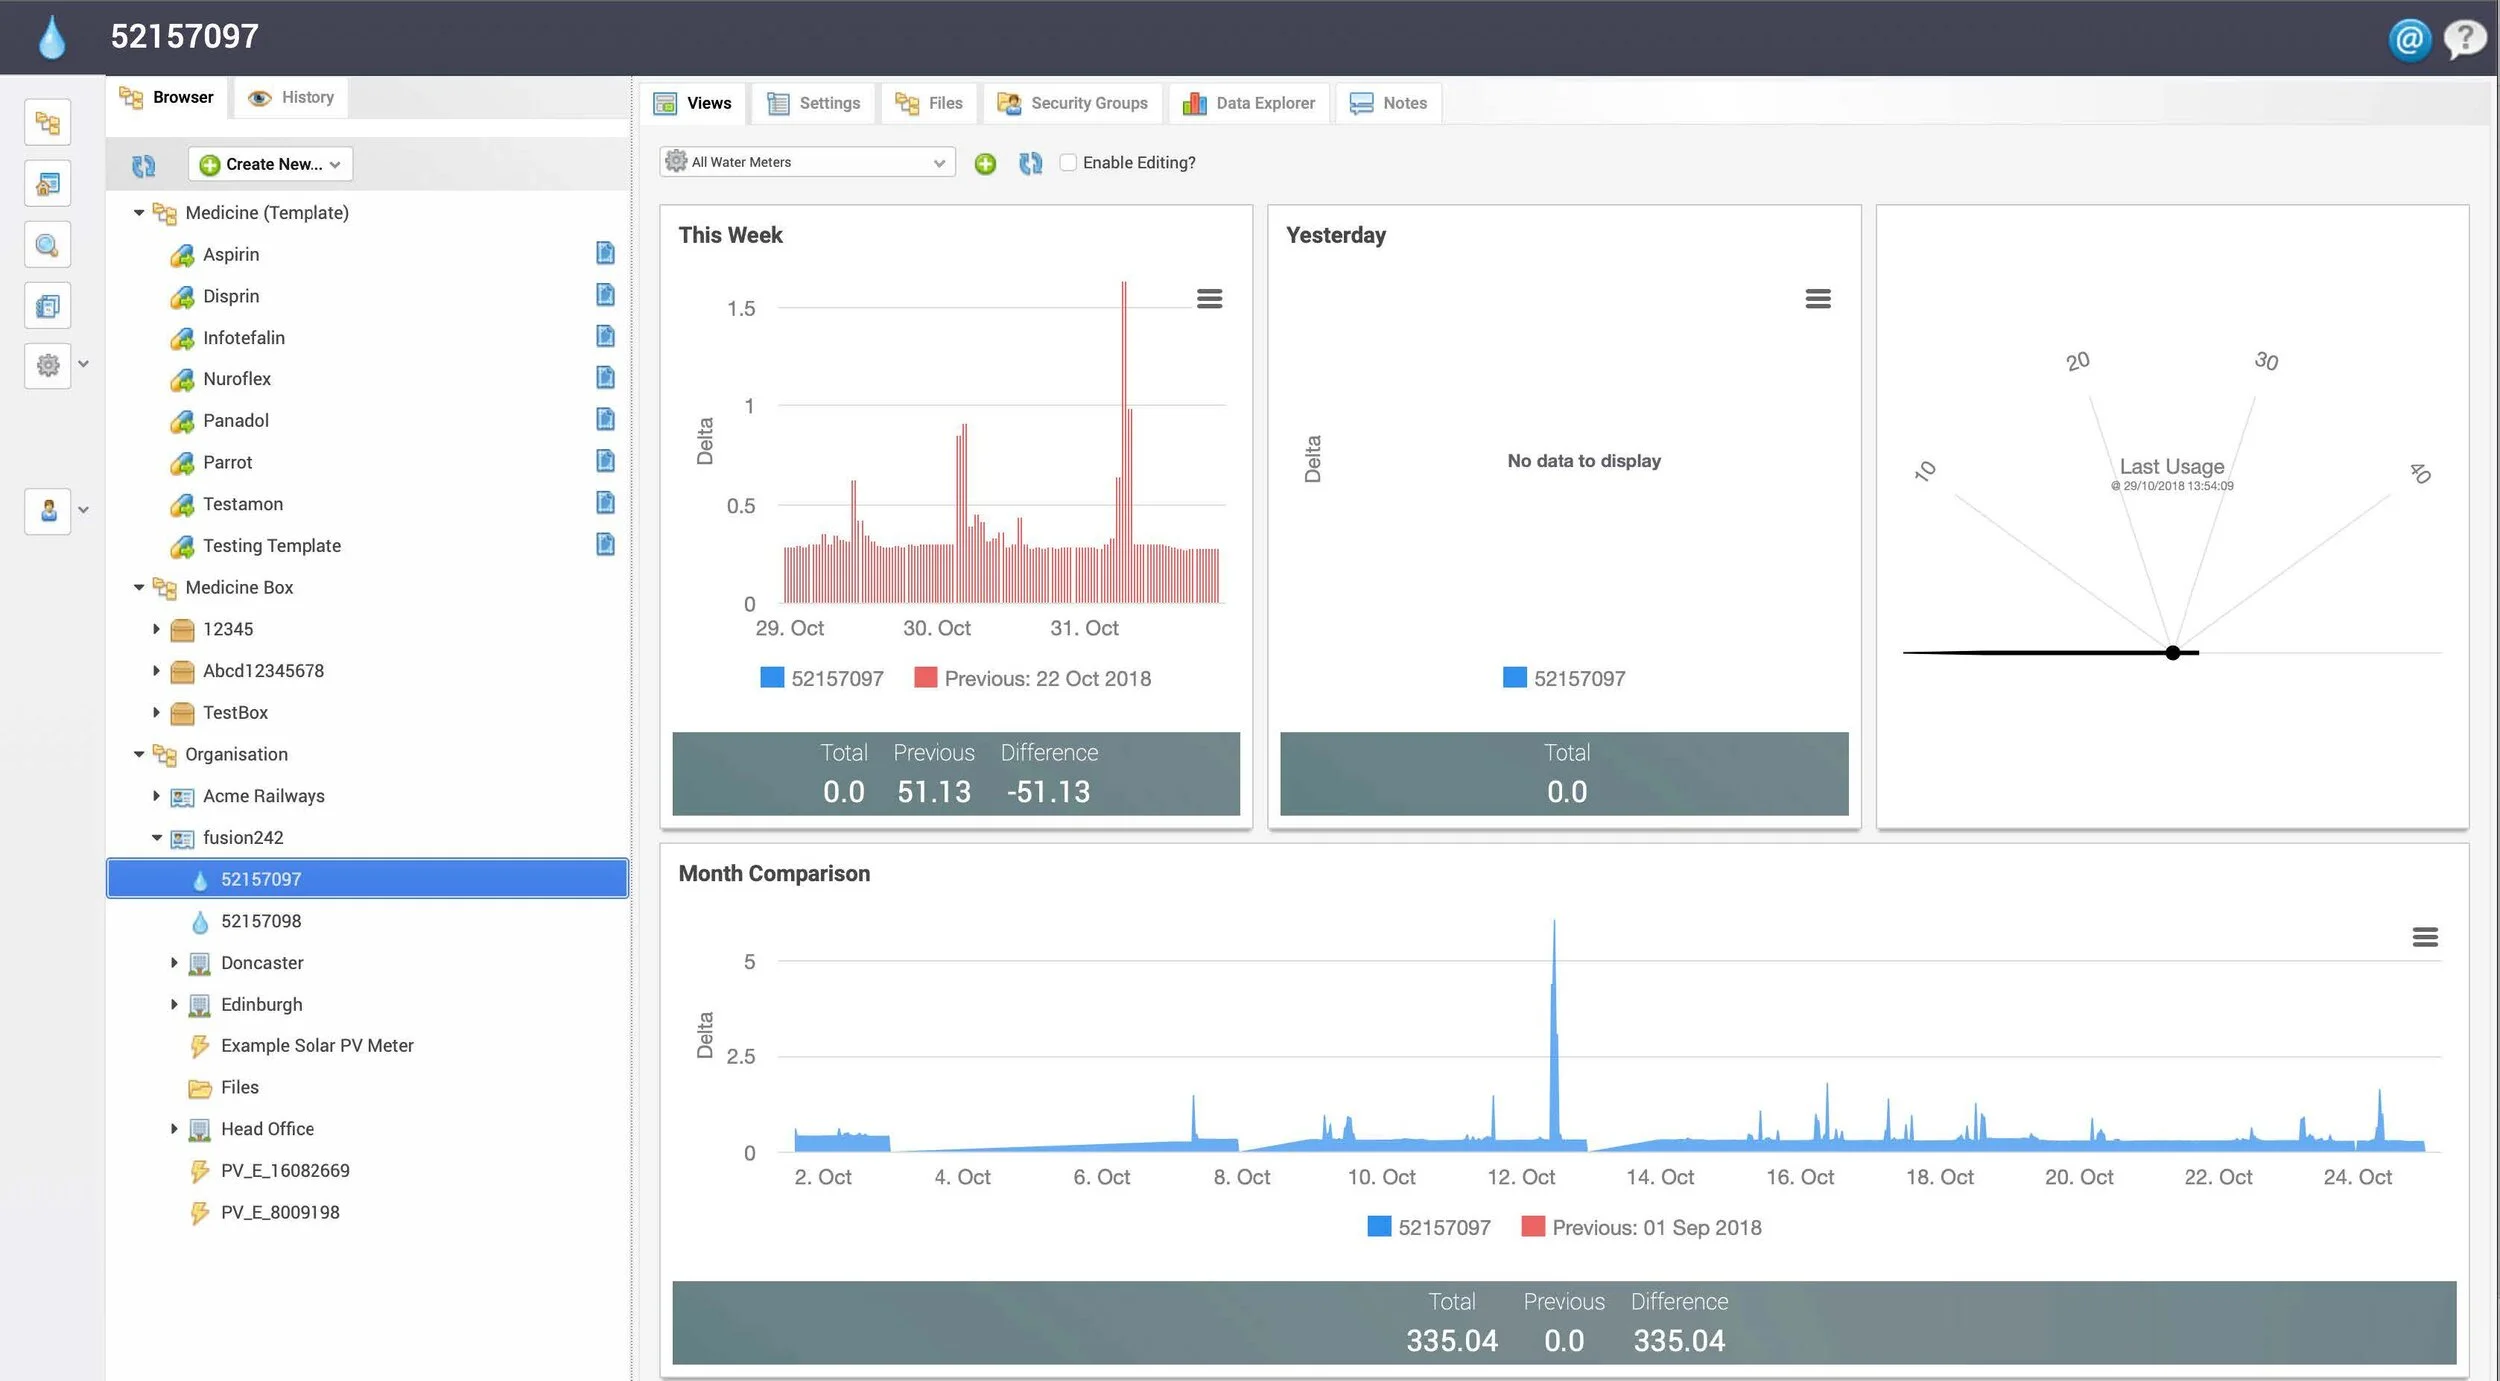2500x1381 pixels.
Task: Open Month Comparison chart context menu
Action: [2424, 937]
